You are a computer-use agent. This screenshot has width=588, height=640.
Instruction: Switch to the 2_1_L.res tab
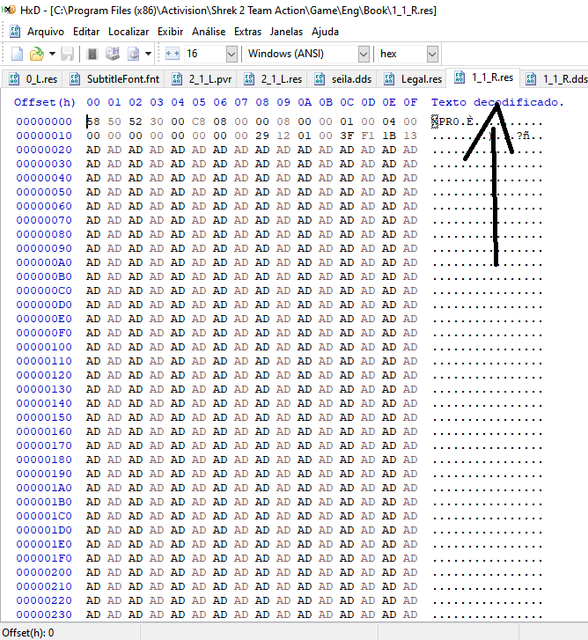pos(273,79)
